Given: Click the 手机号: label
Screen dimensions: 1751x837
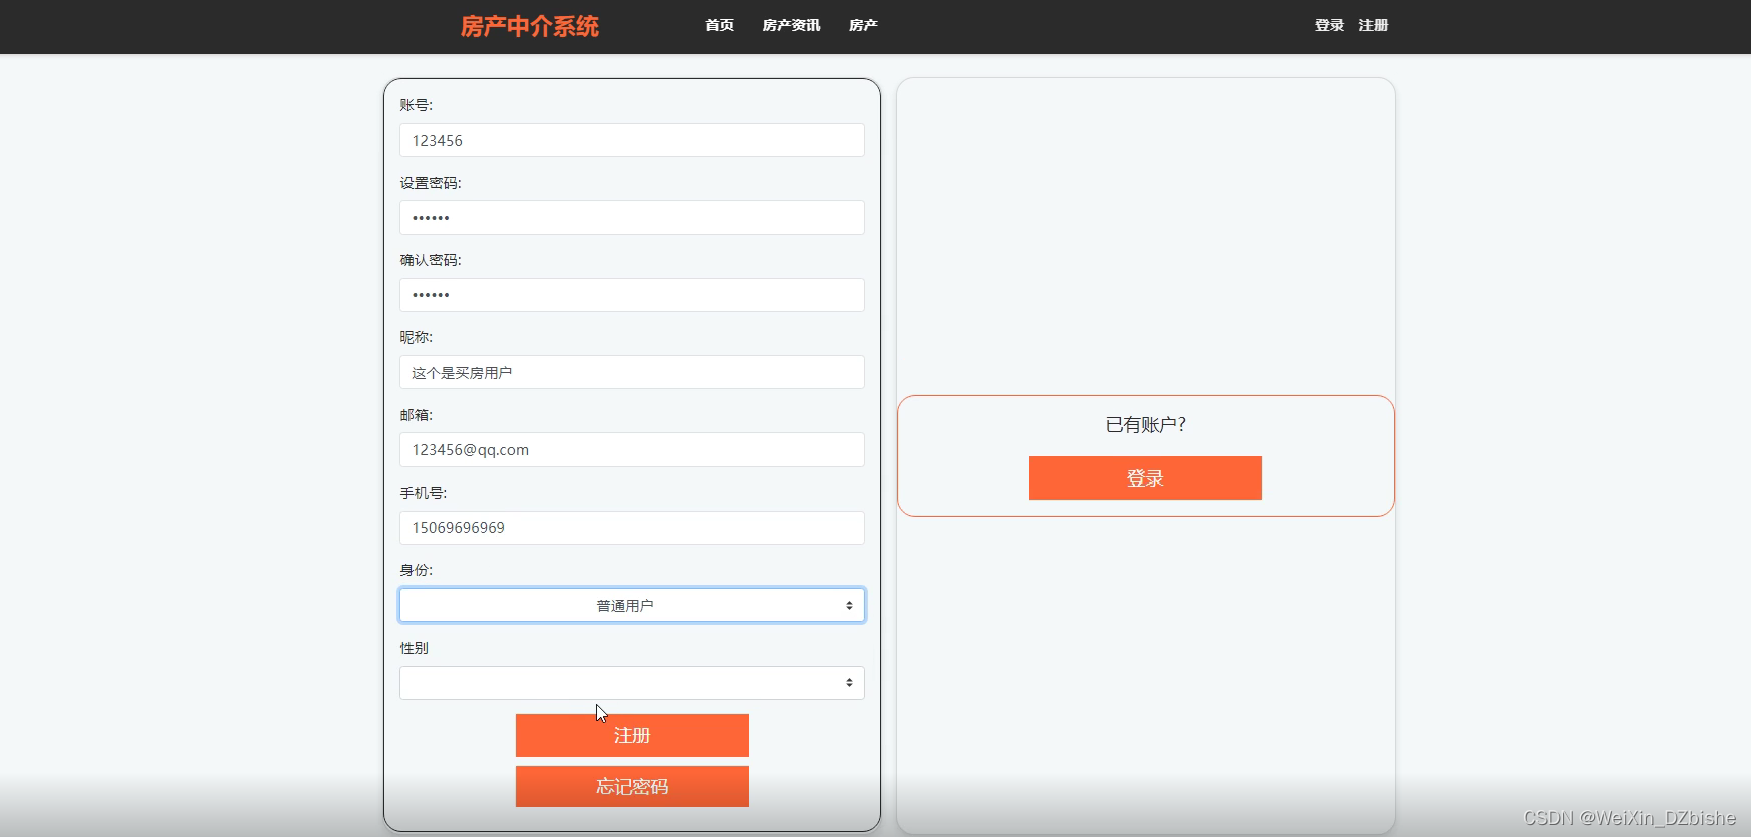Looking at the screenshot, I should pos(424,493).
